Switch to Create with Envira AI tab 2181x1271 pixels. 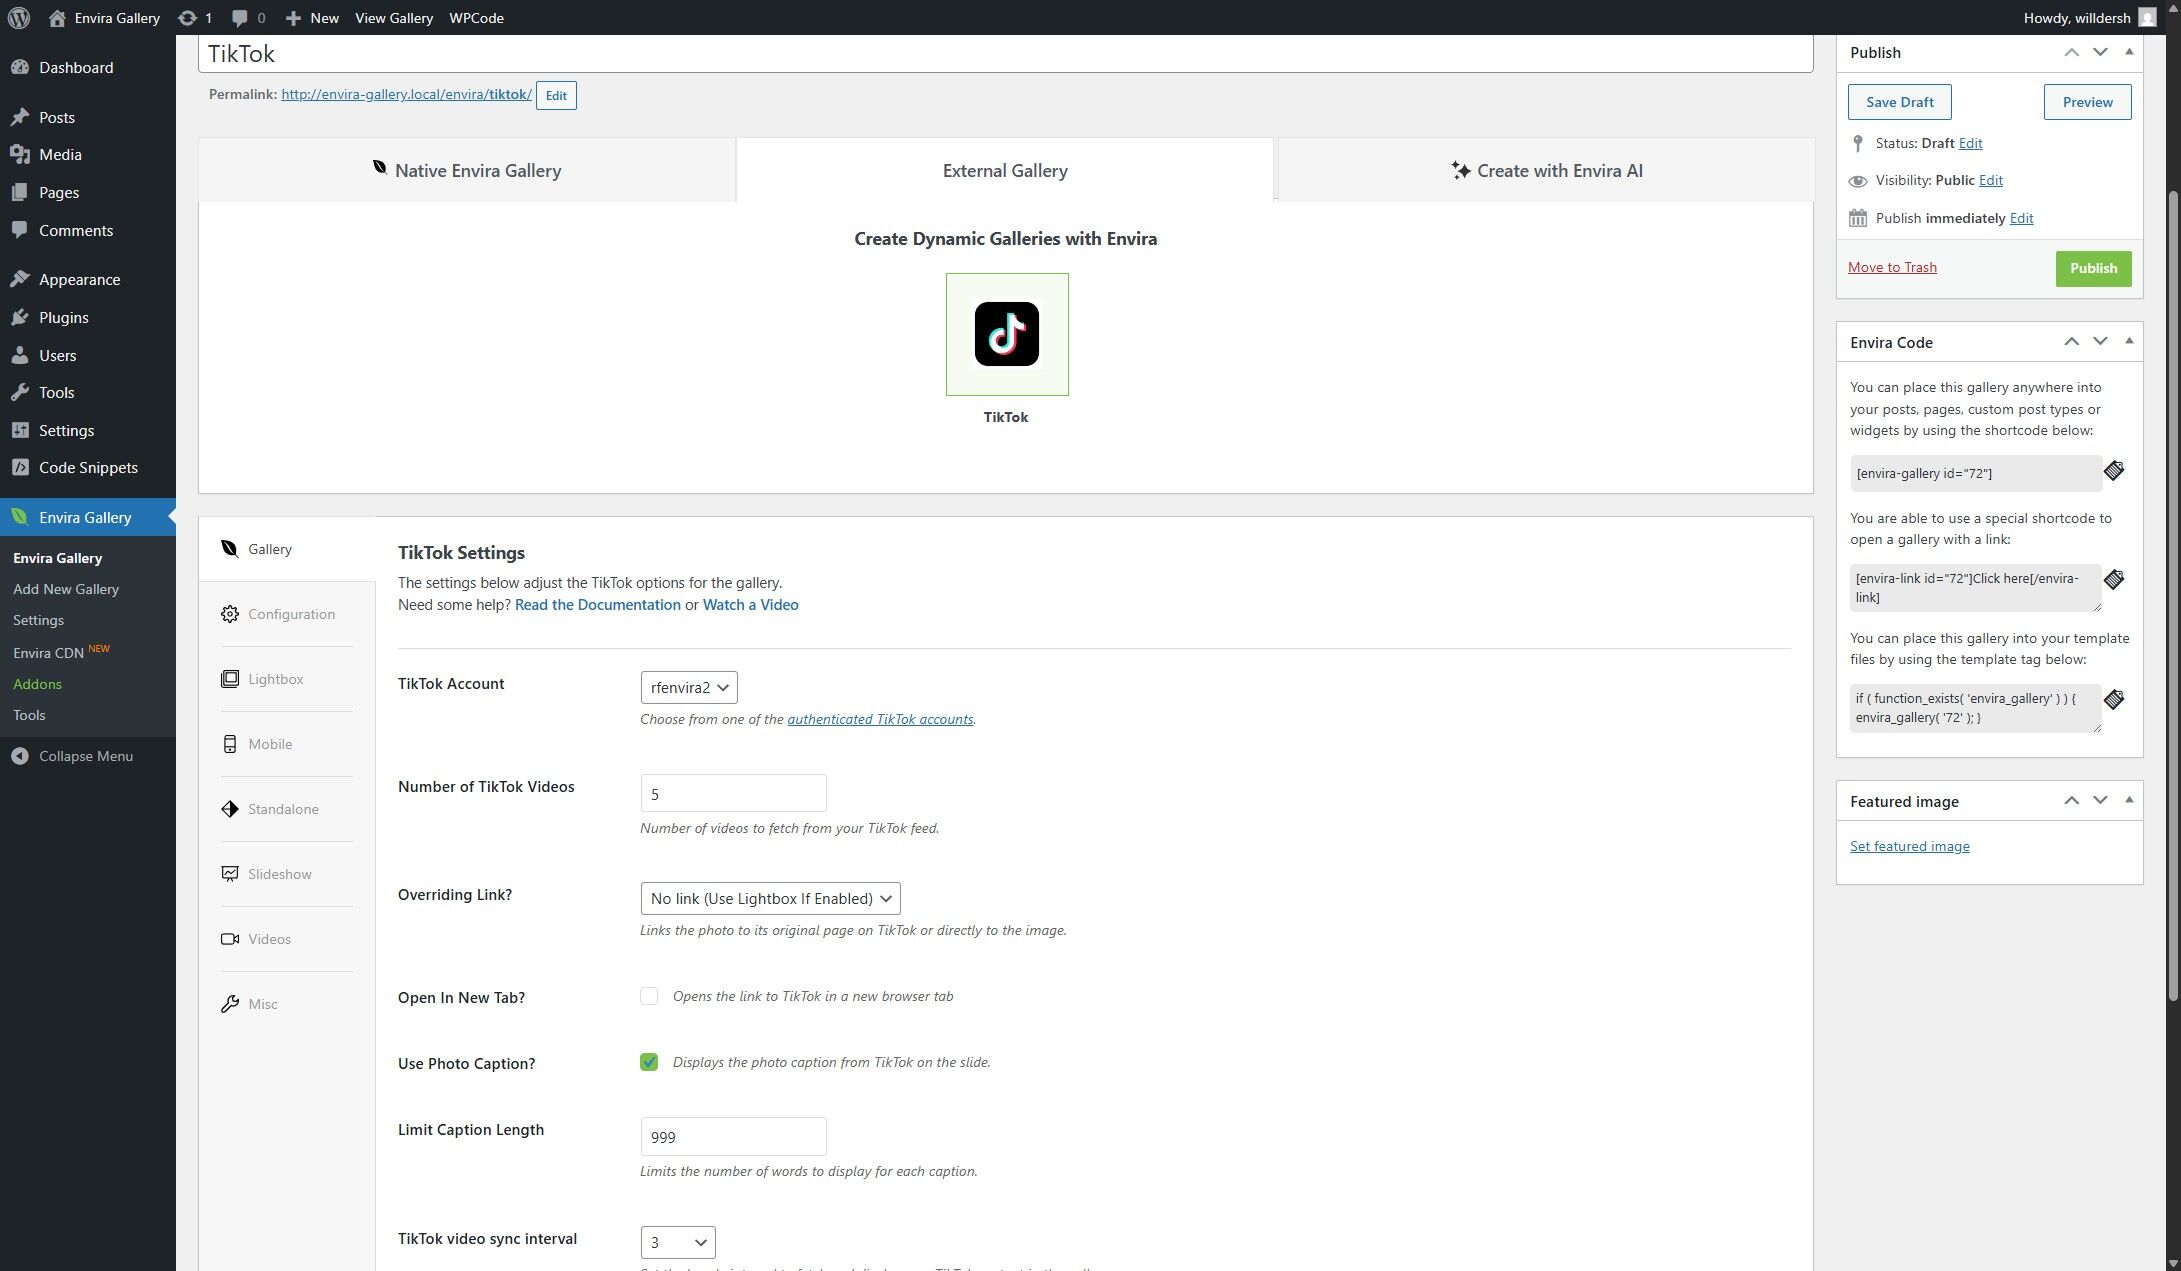coord(1546,171)
